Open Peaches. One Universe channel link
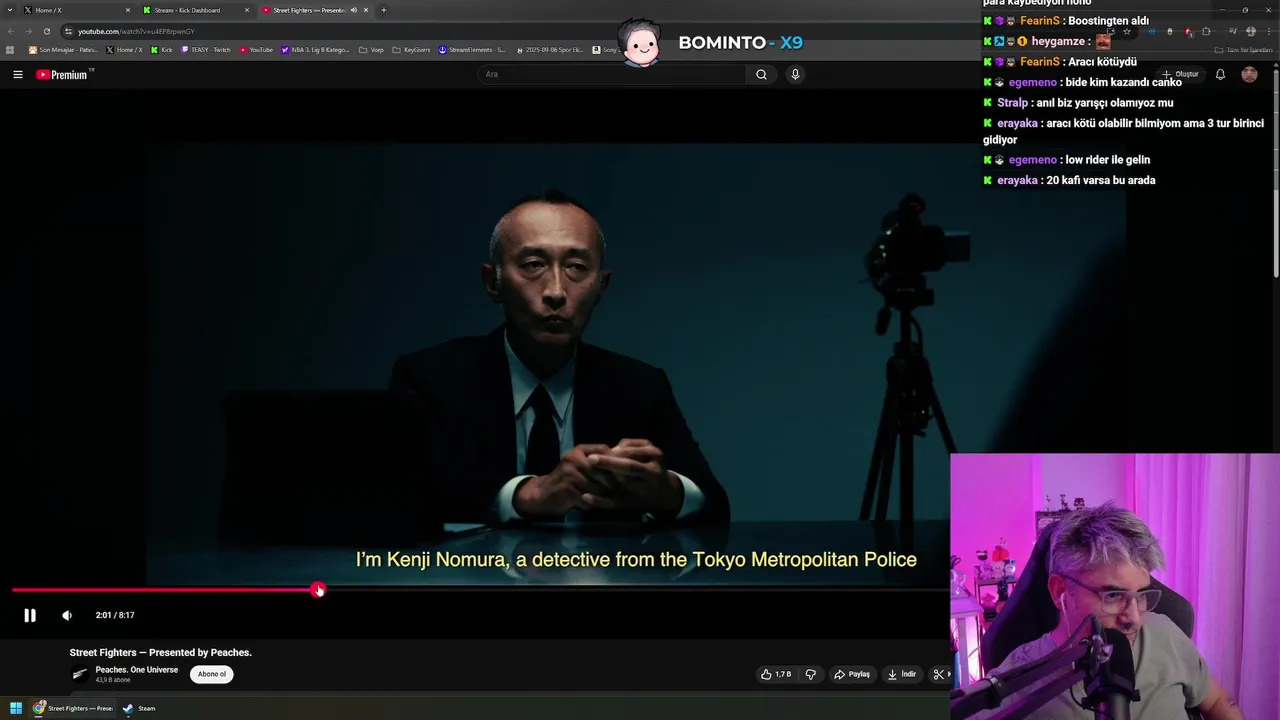This screenshot has height=720, width=1280. point(136,669)
